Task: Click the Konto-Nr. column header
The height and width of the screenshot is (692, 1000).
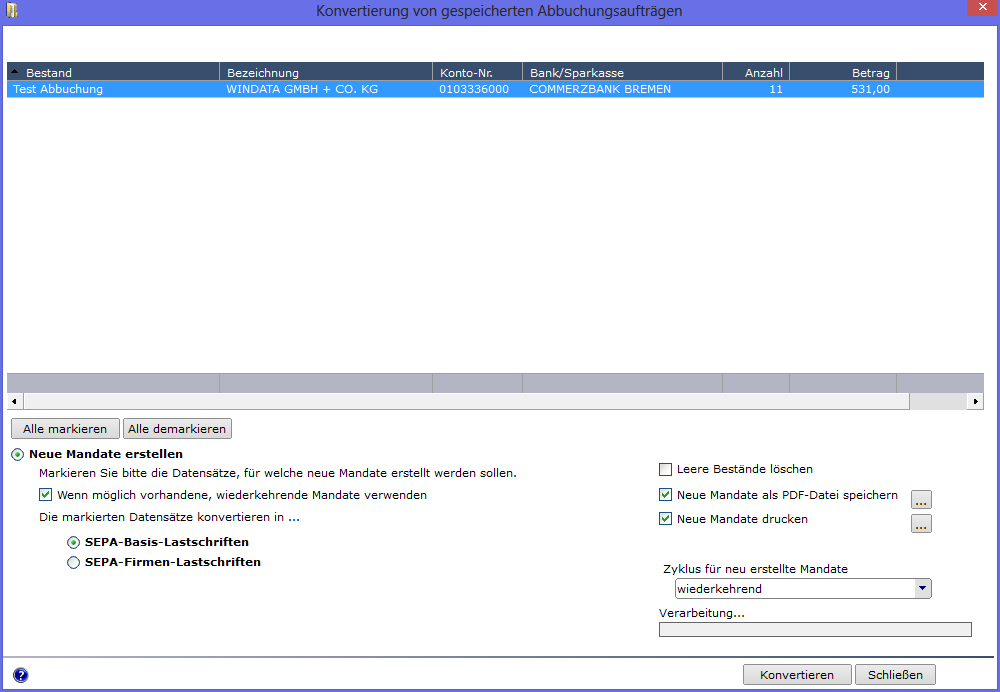Action: pyautogui.click(x=478, y=72)
